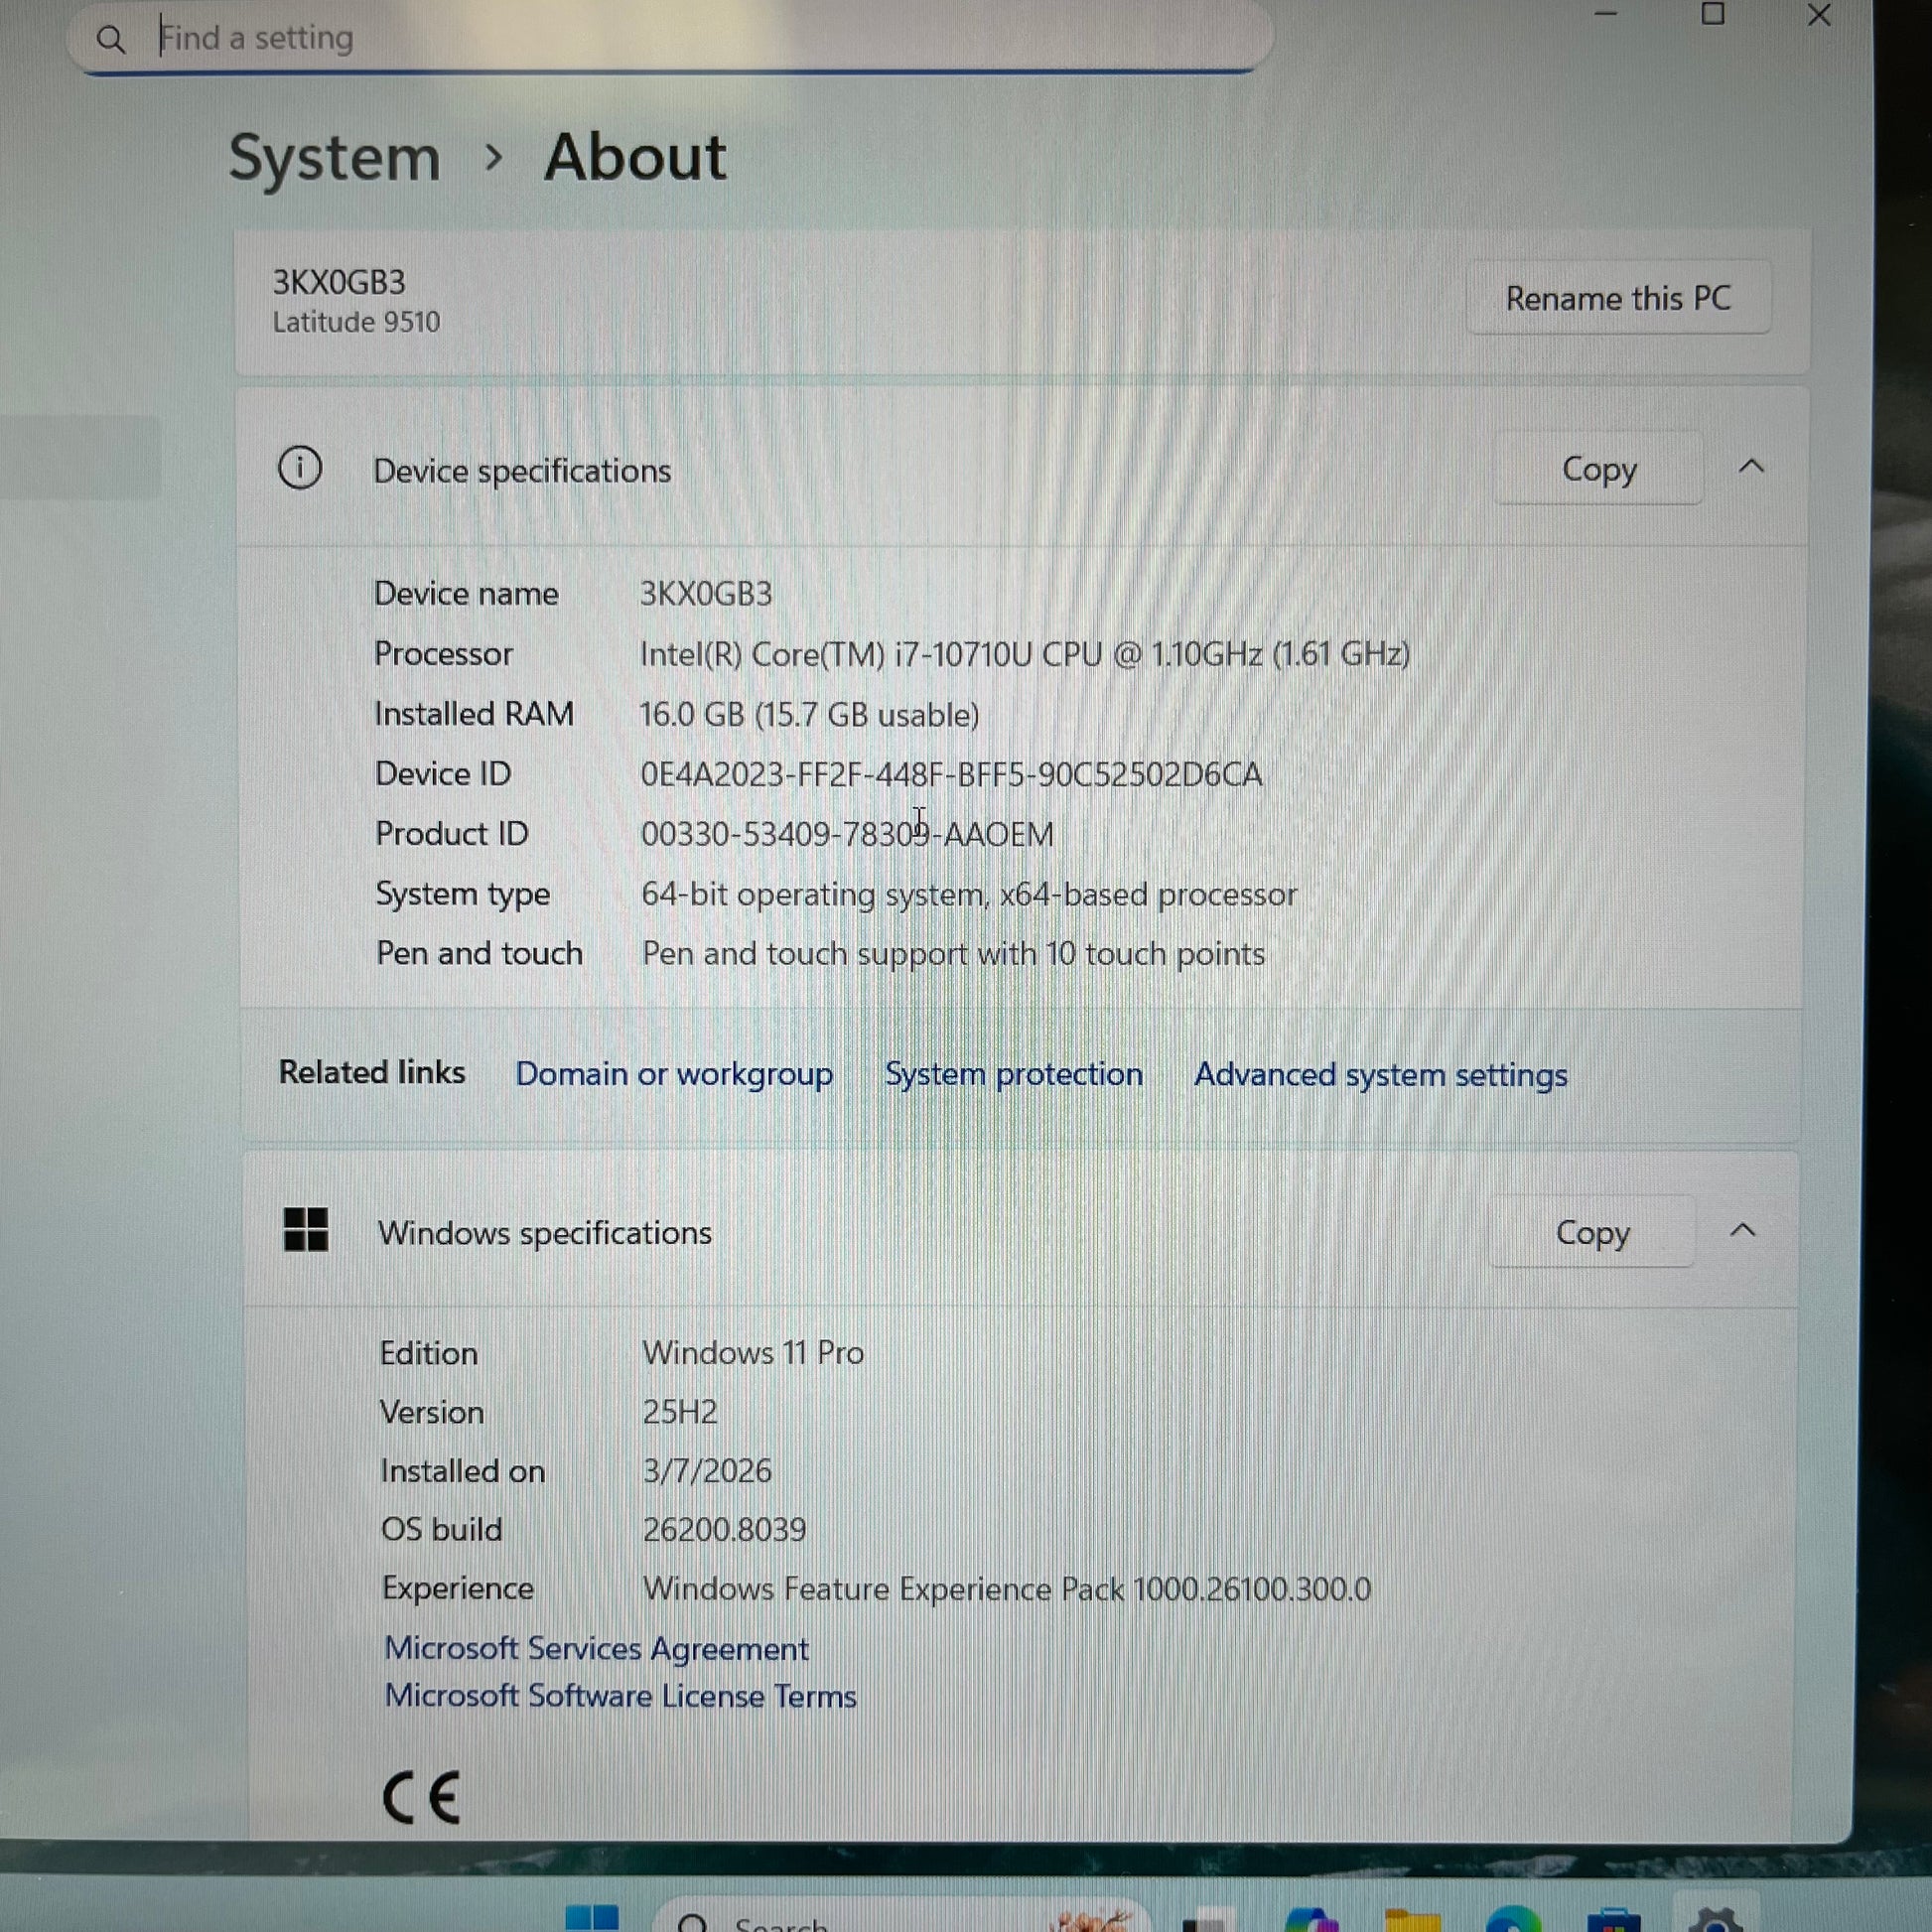Open File Explorer from the taskbar
This screenshot has height=1932, width=1932.
tap(1411, 1921)
